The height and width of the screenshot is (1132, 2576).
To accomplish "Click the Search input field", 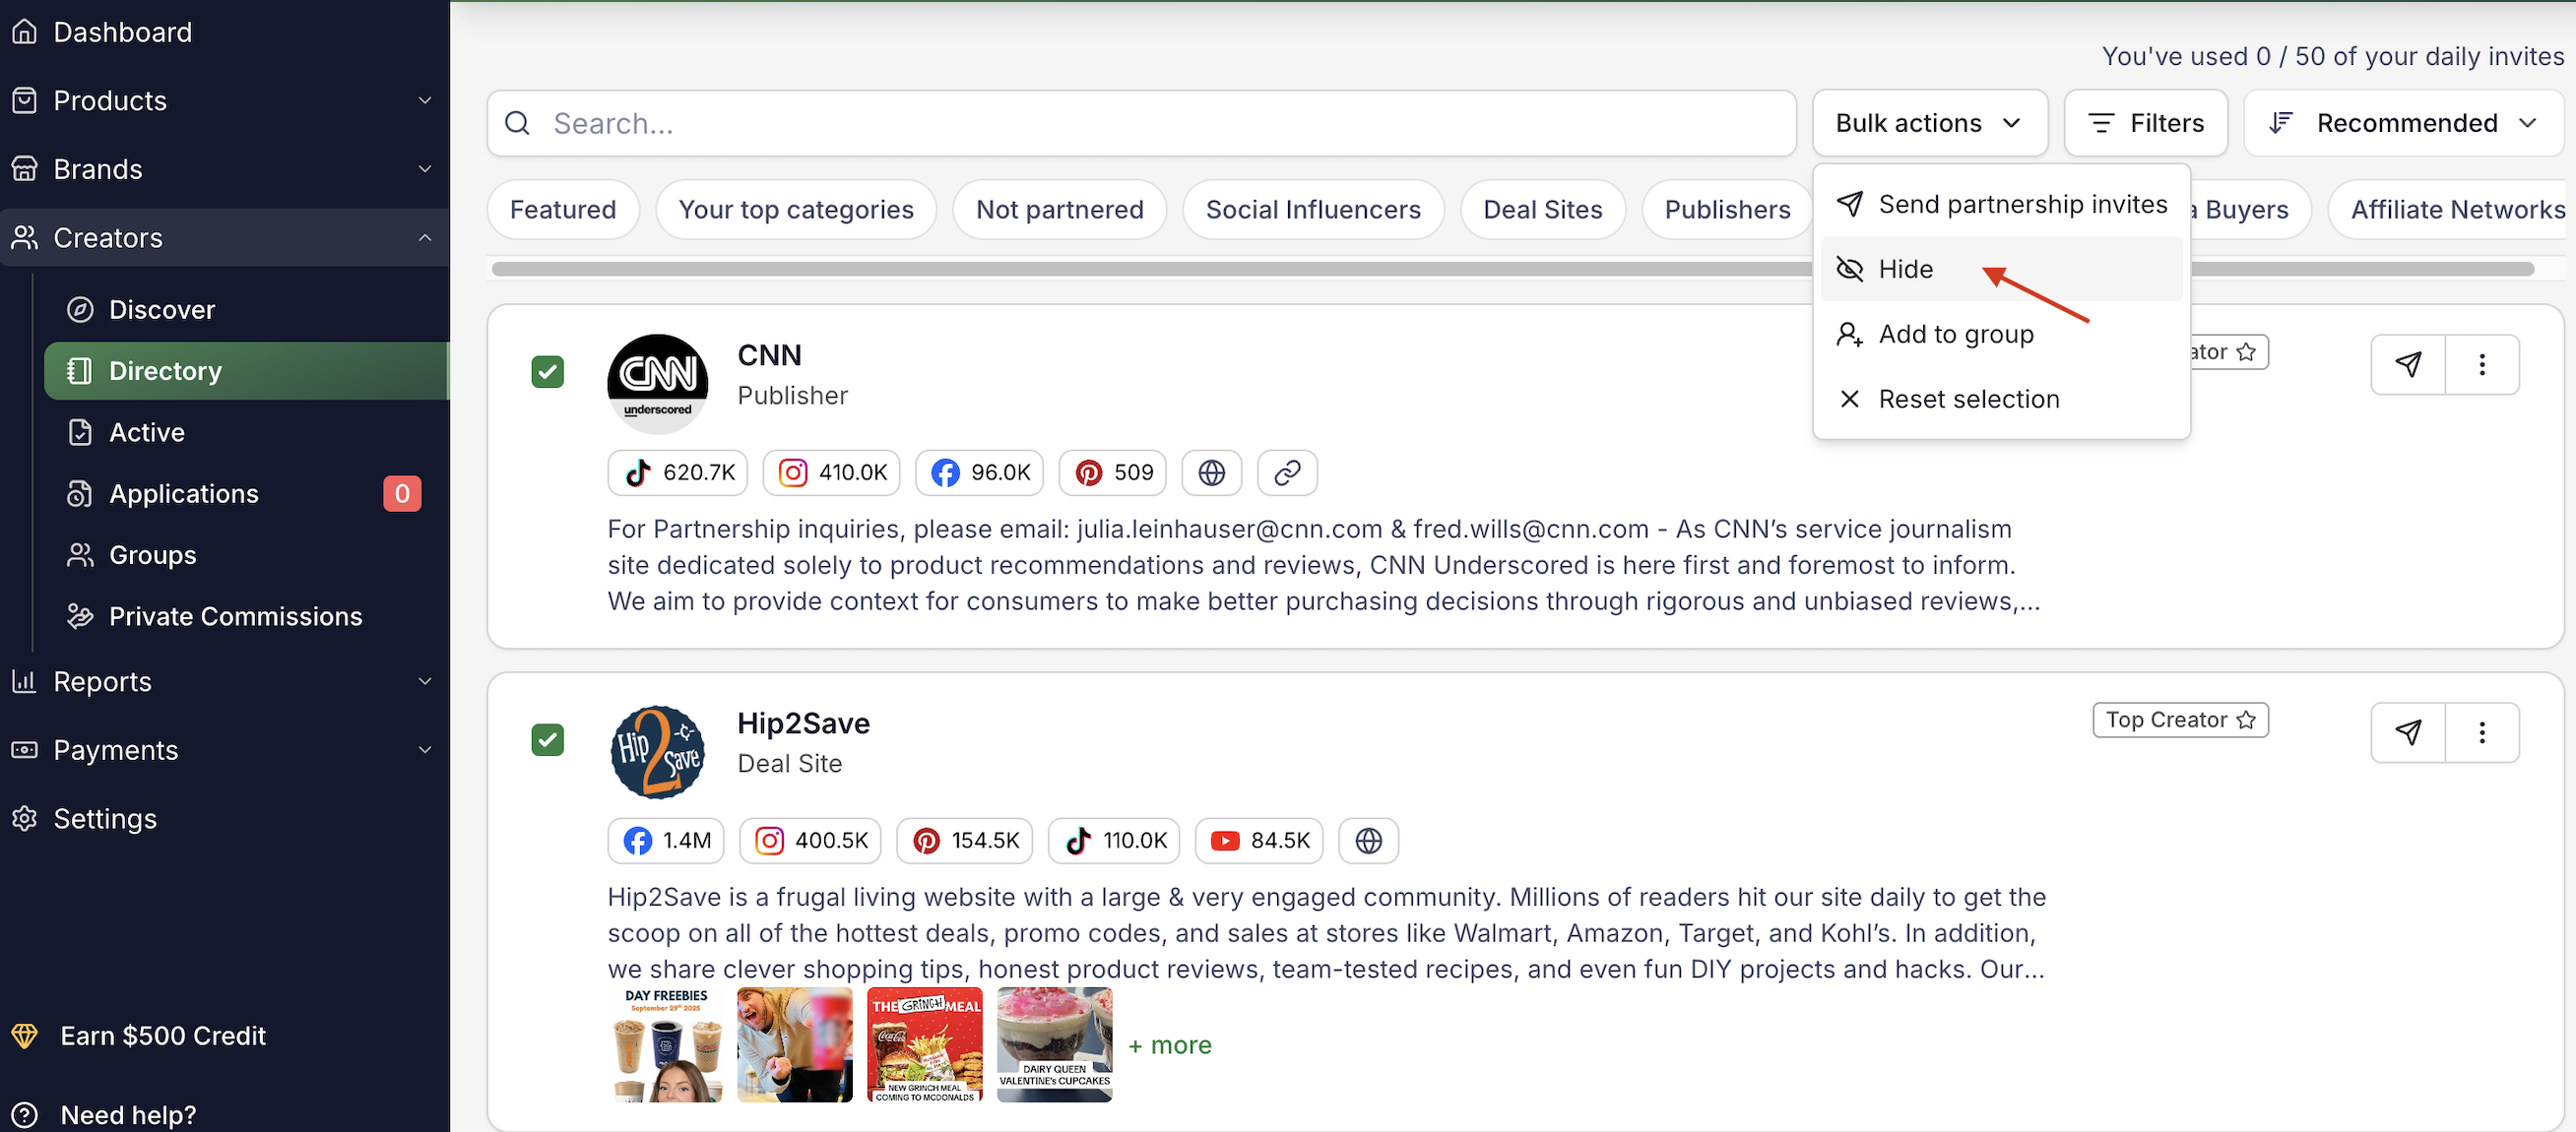I will tap(1140, 123).
